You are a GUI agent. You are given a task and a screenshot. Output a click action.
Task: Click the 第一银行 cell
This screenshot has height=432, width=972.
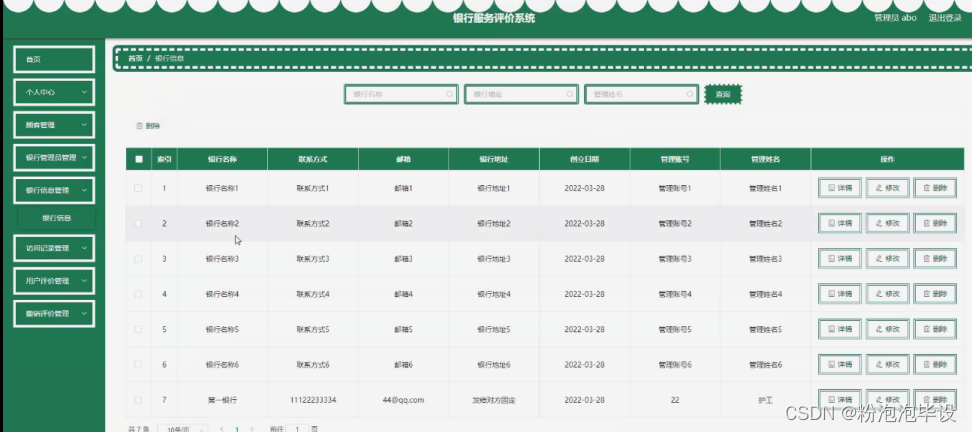pyautogui.click(x=222, y=400)
